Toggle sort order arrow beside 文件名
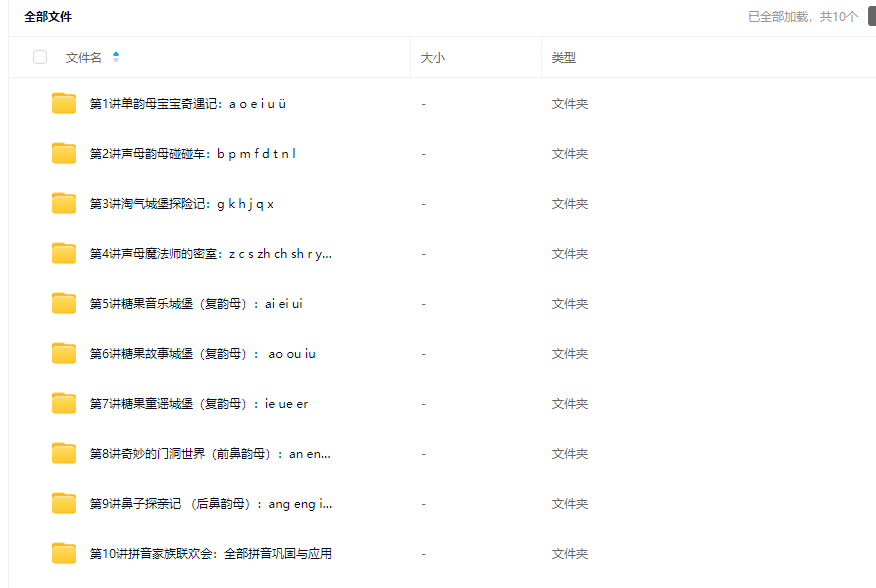 click(116, 57)
